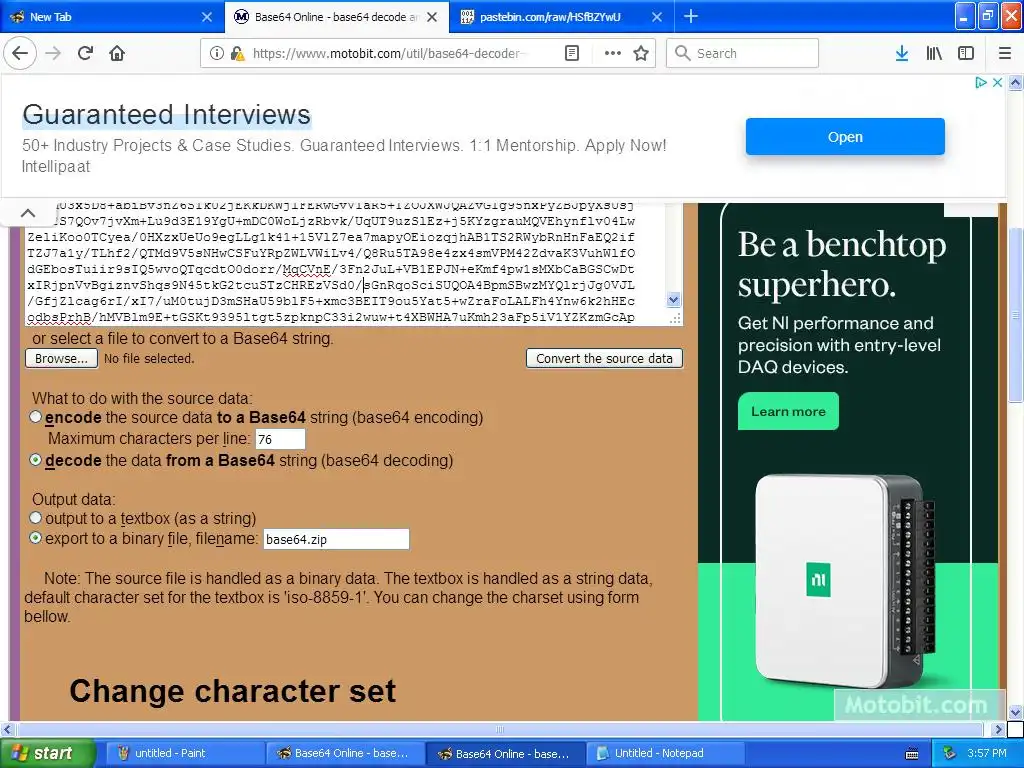The width and height of the screenshot is (1024, 768).
Task: Switch to Untitled - Notepad taskbar window
Action: (666, 753)
